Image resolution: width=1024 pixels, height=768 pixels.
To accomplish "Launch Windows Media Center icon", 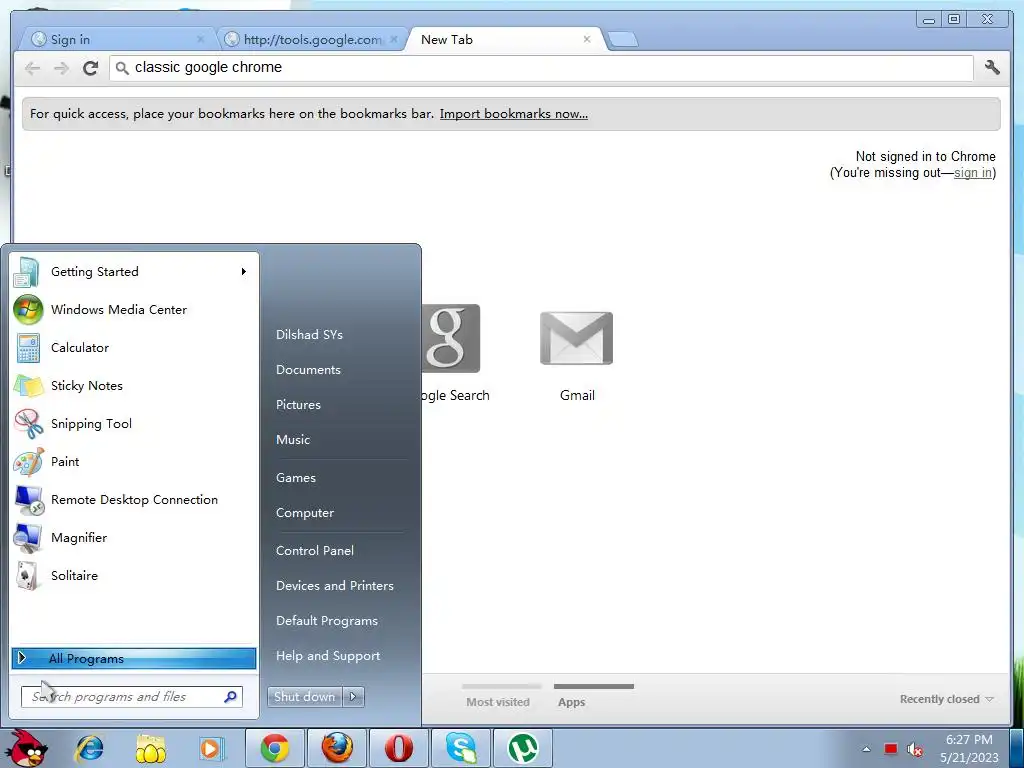I will tap(28, 310).
